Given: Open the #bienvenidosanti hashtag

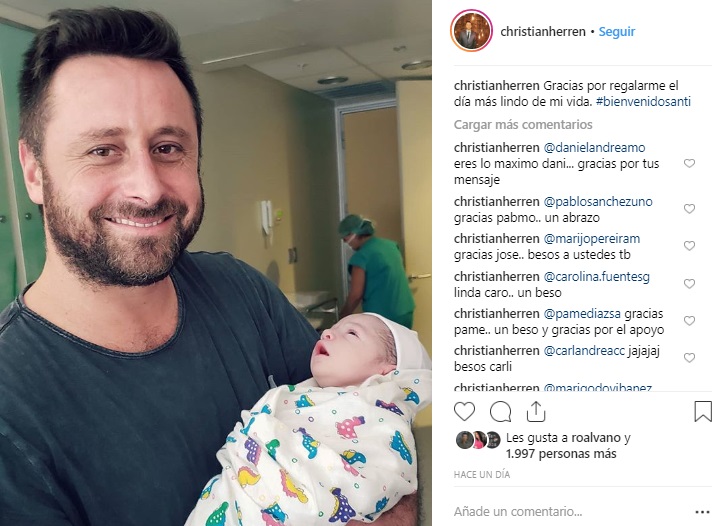Looking at the screenshot, I should (643, 101).
